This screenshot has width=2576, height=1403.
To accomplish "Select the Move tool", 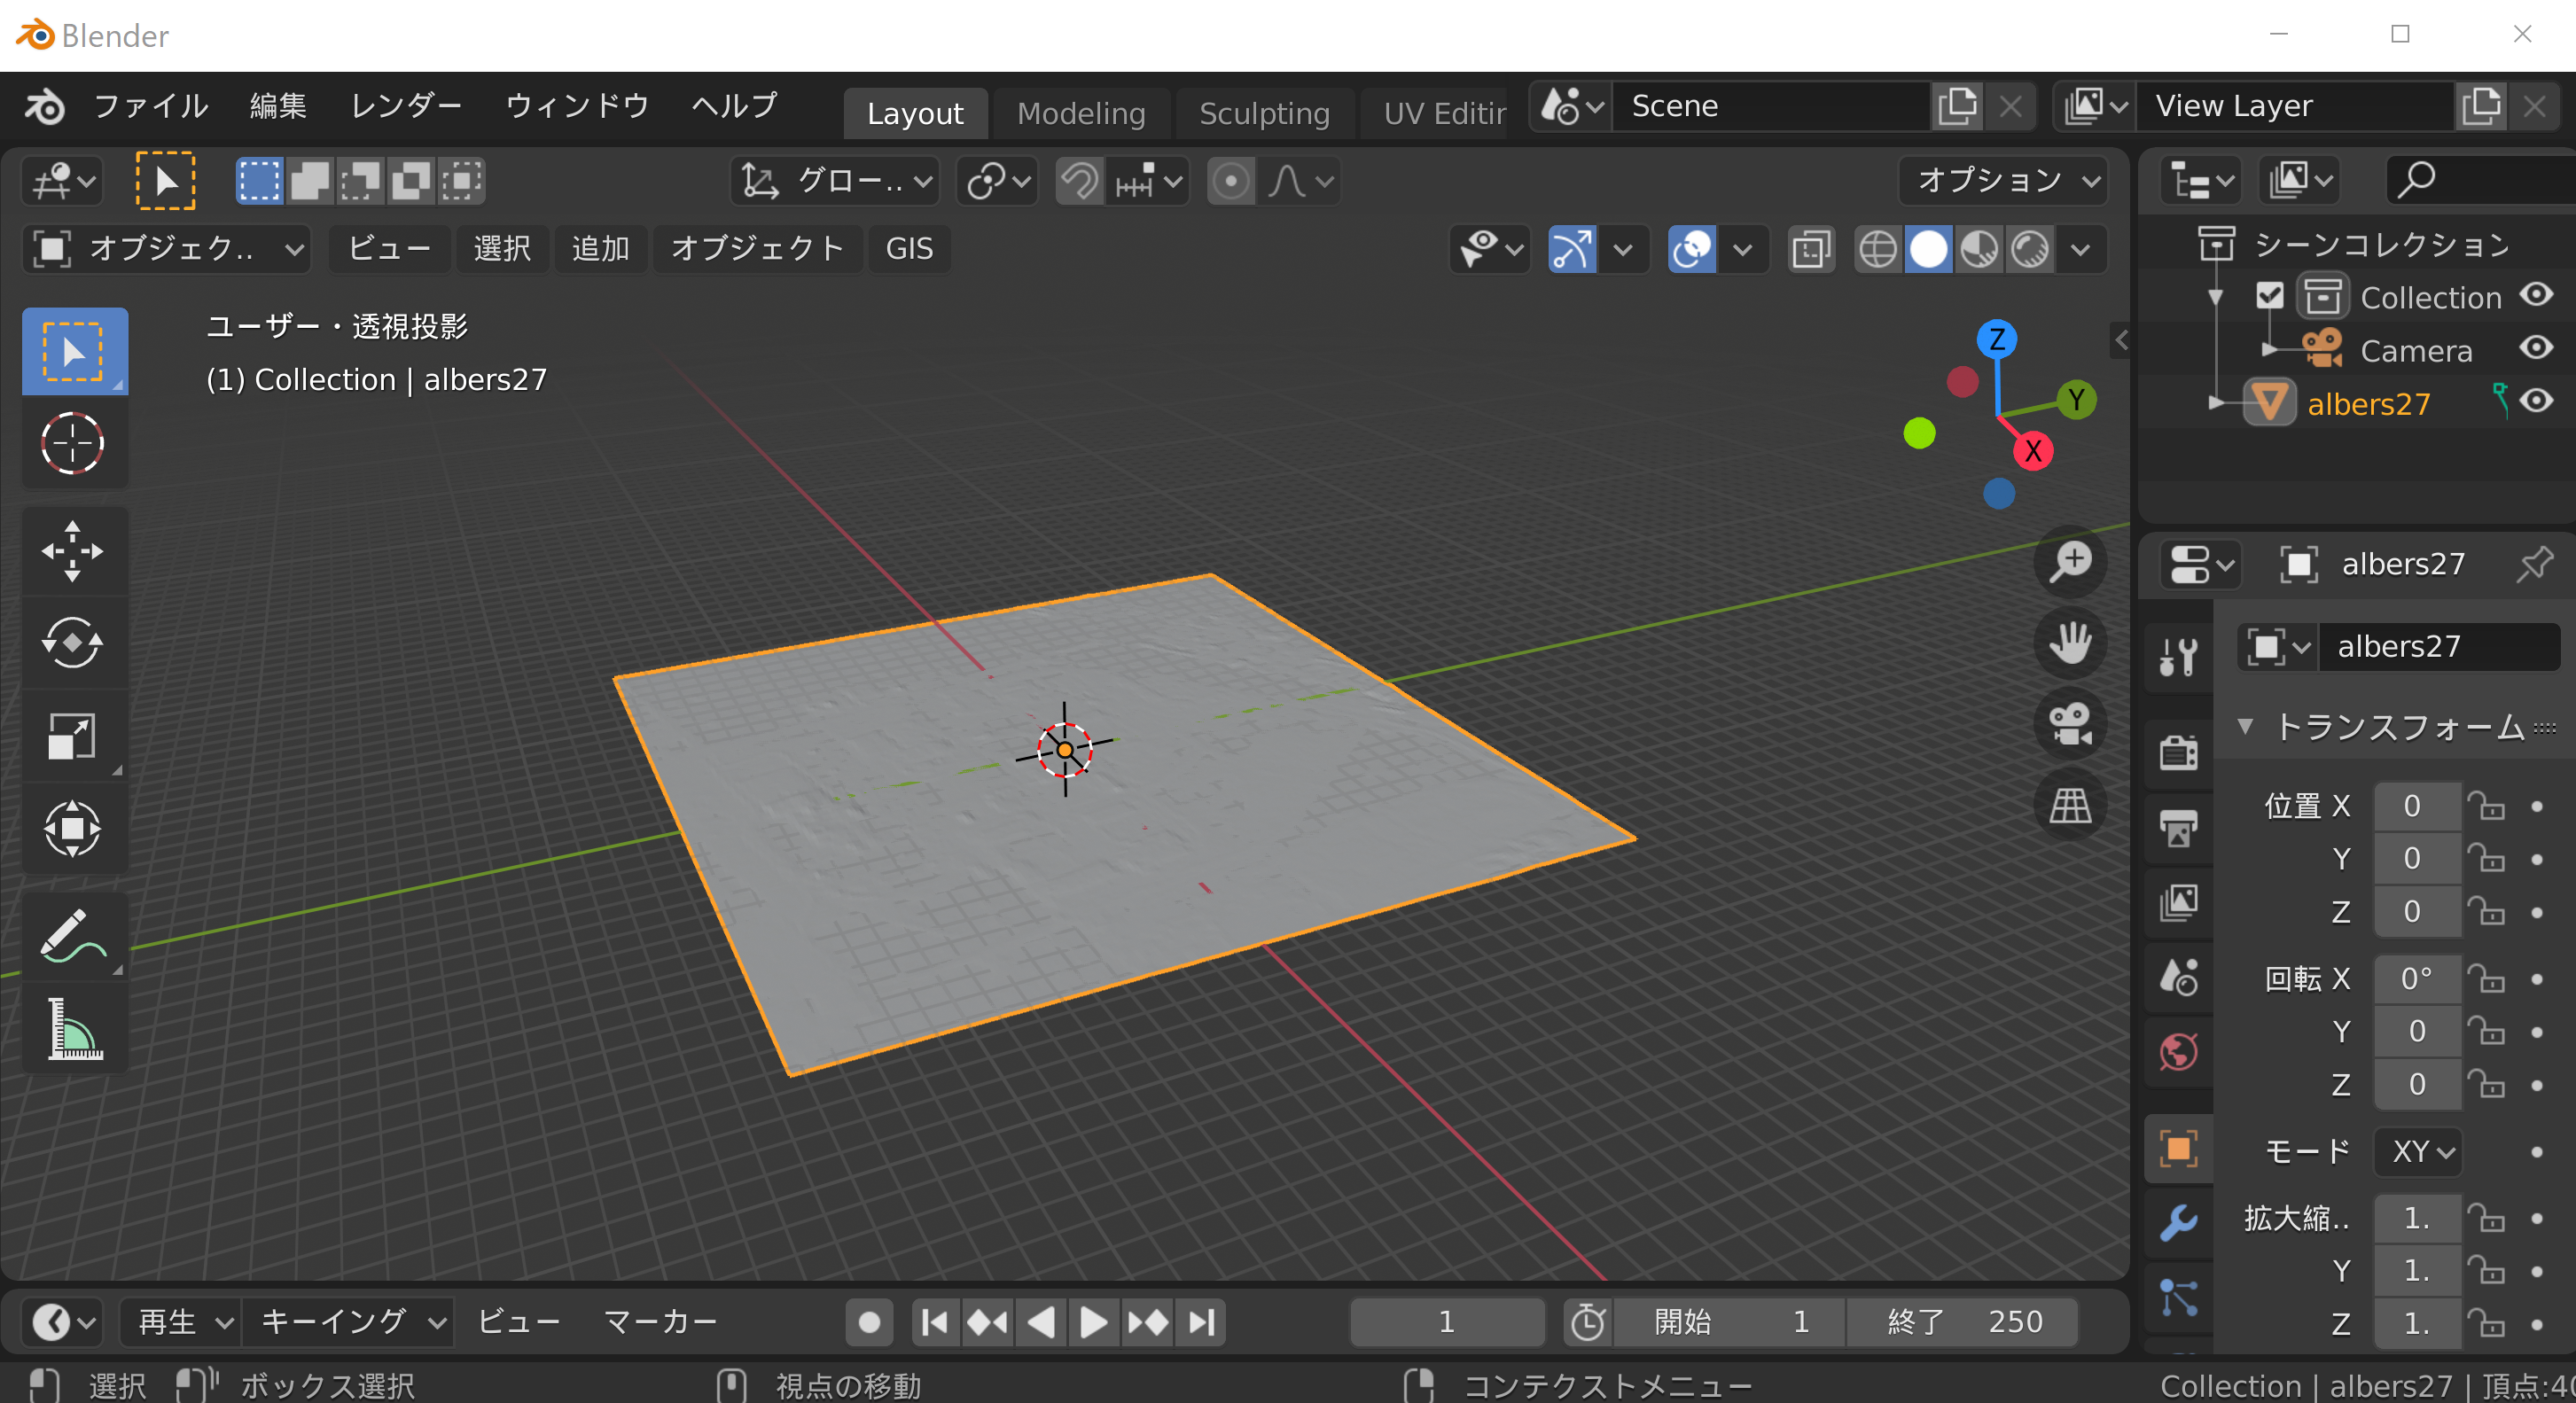I will pos(73,551).
